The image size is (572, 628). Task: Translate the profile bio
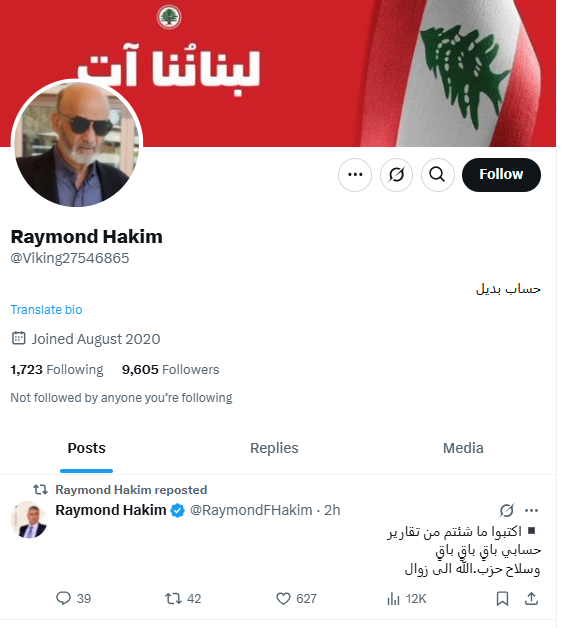pos(46,310)
